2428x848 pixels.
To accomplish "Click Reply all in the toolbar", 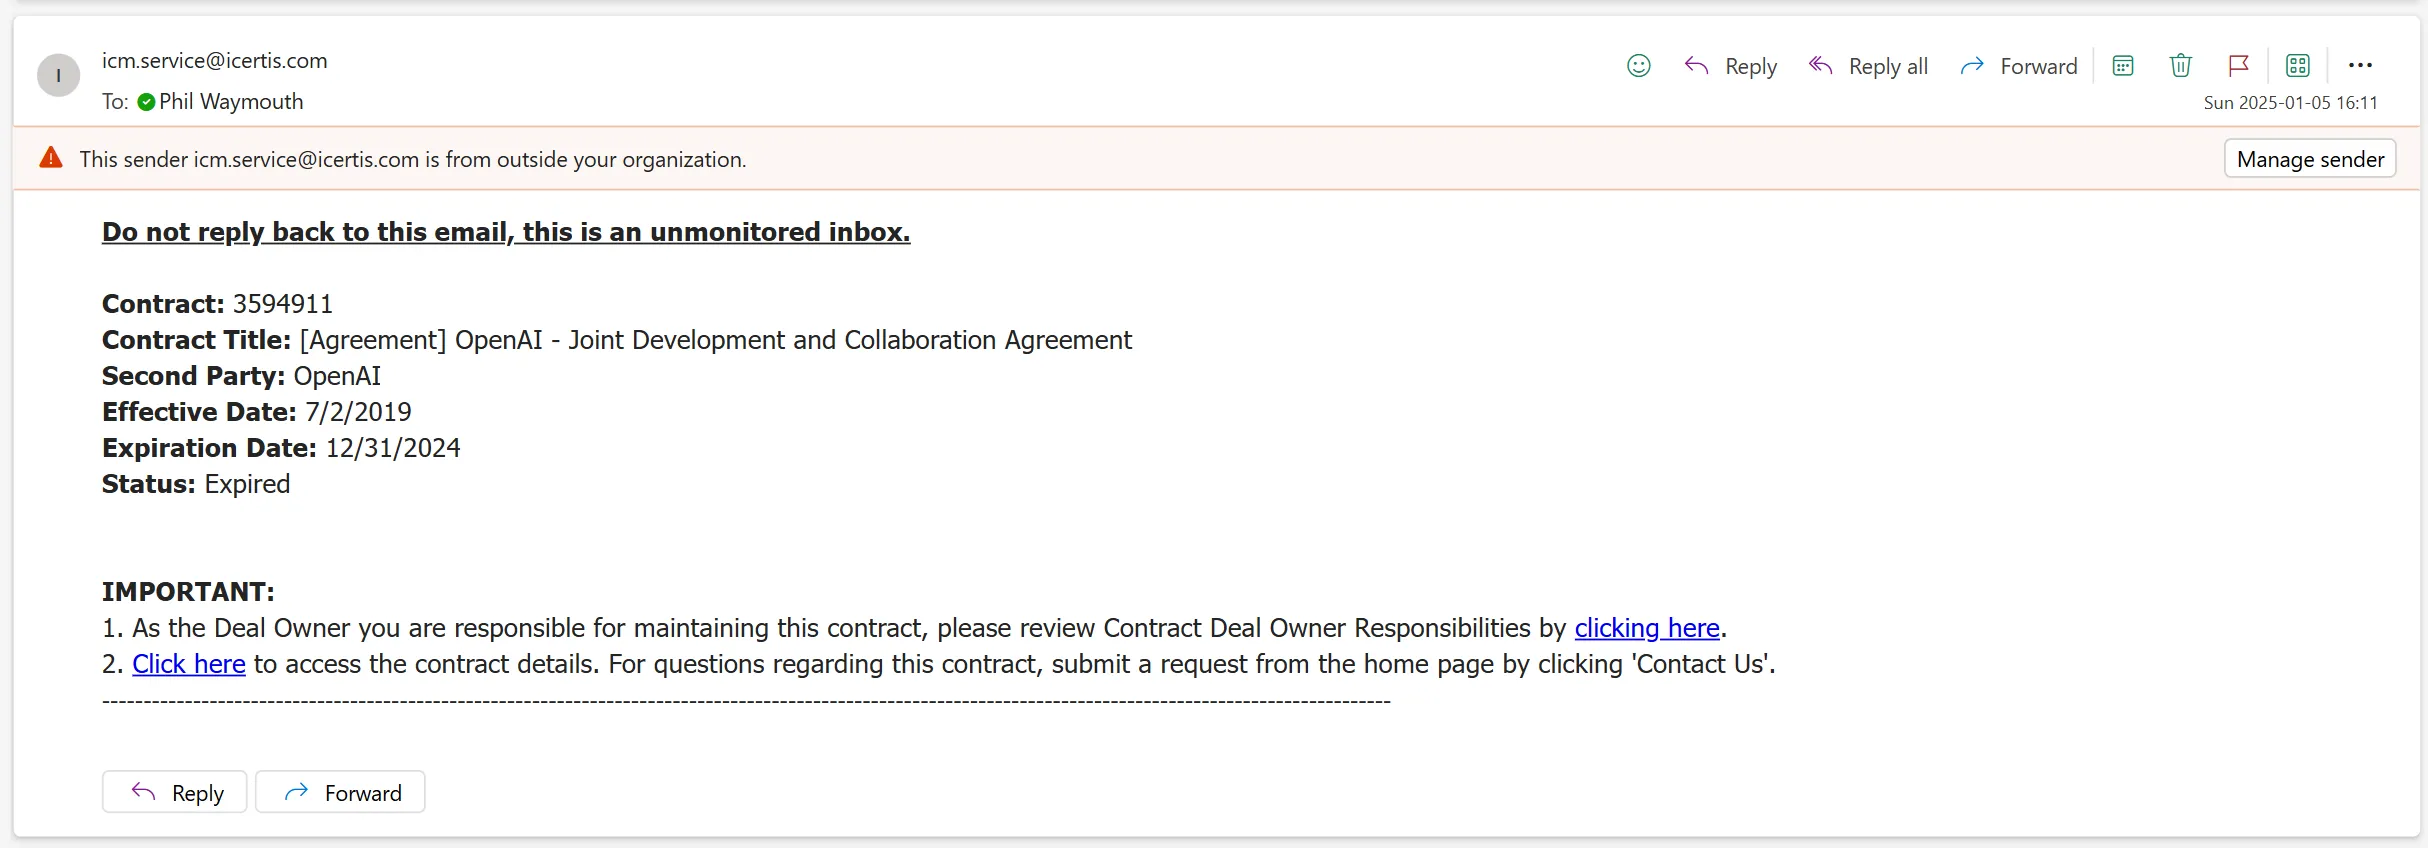I will click(x=1868, y=66).
